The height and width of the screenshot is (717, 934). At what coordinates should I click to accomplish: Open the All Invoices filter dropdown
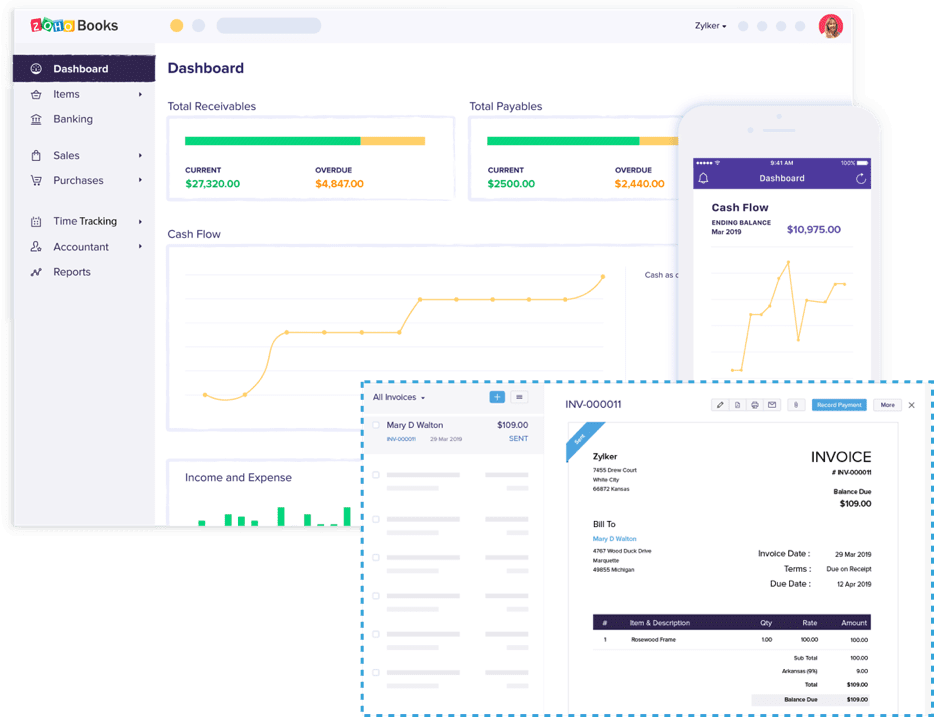coord(399,397)
